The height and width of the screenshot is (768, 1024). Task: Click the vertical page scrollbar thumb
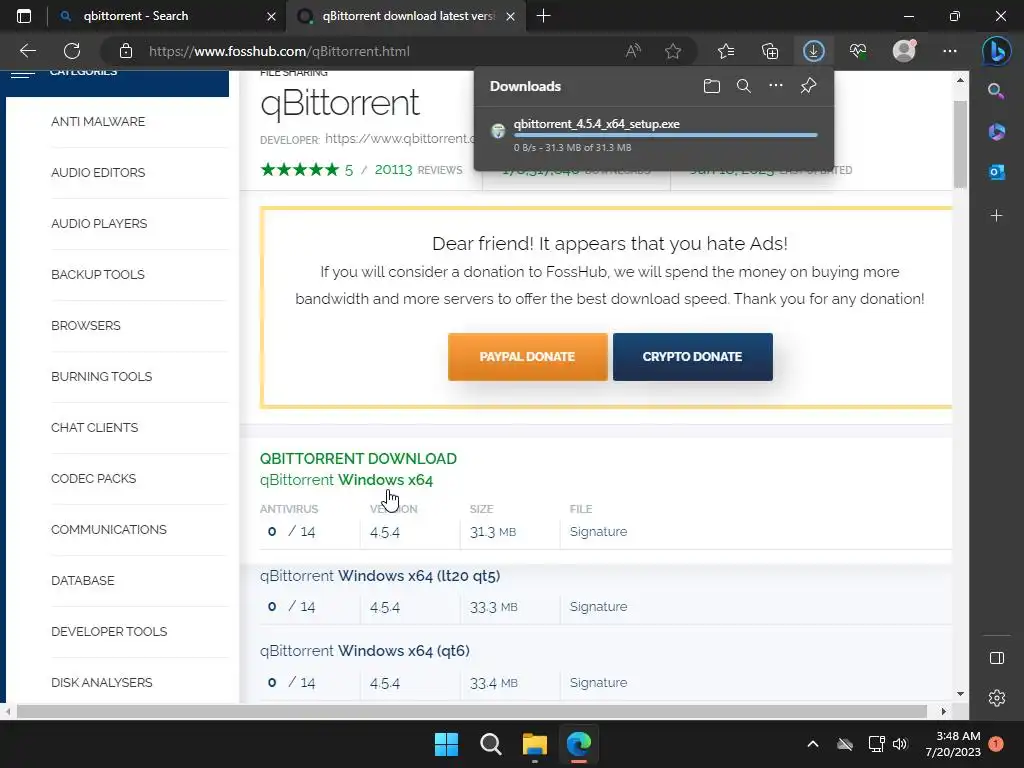(x=959, y=144)
